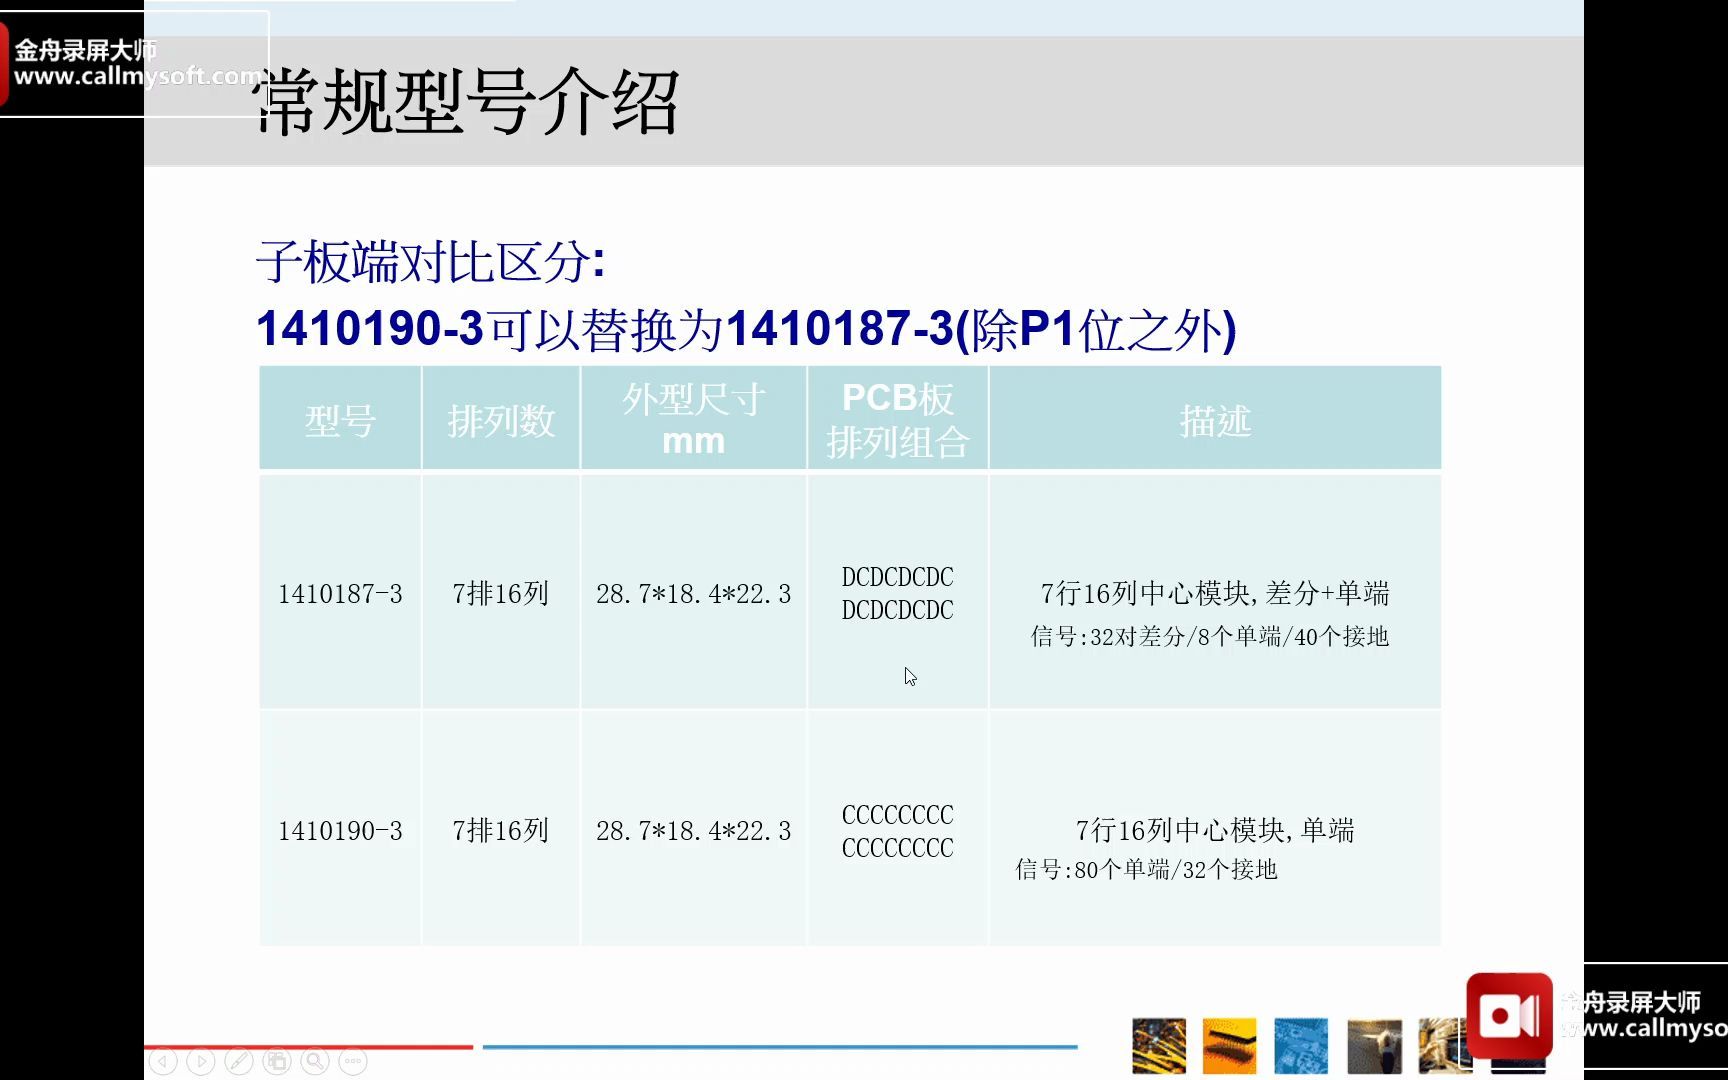
Task: Select the 型号 column header
Action: [340, 419]
